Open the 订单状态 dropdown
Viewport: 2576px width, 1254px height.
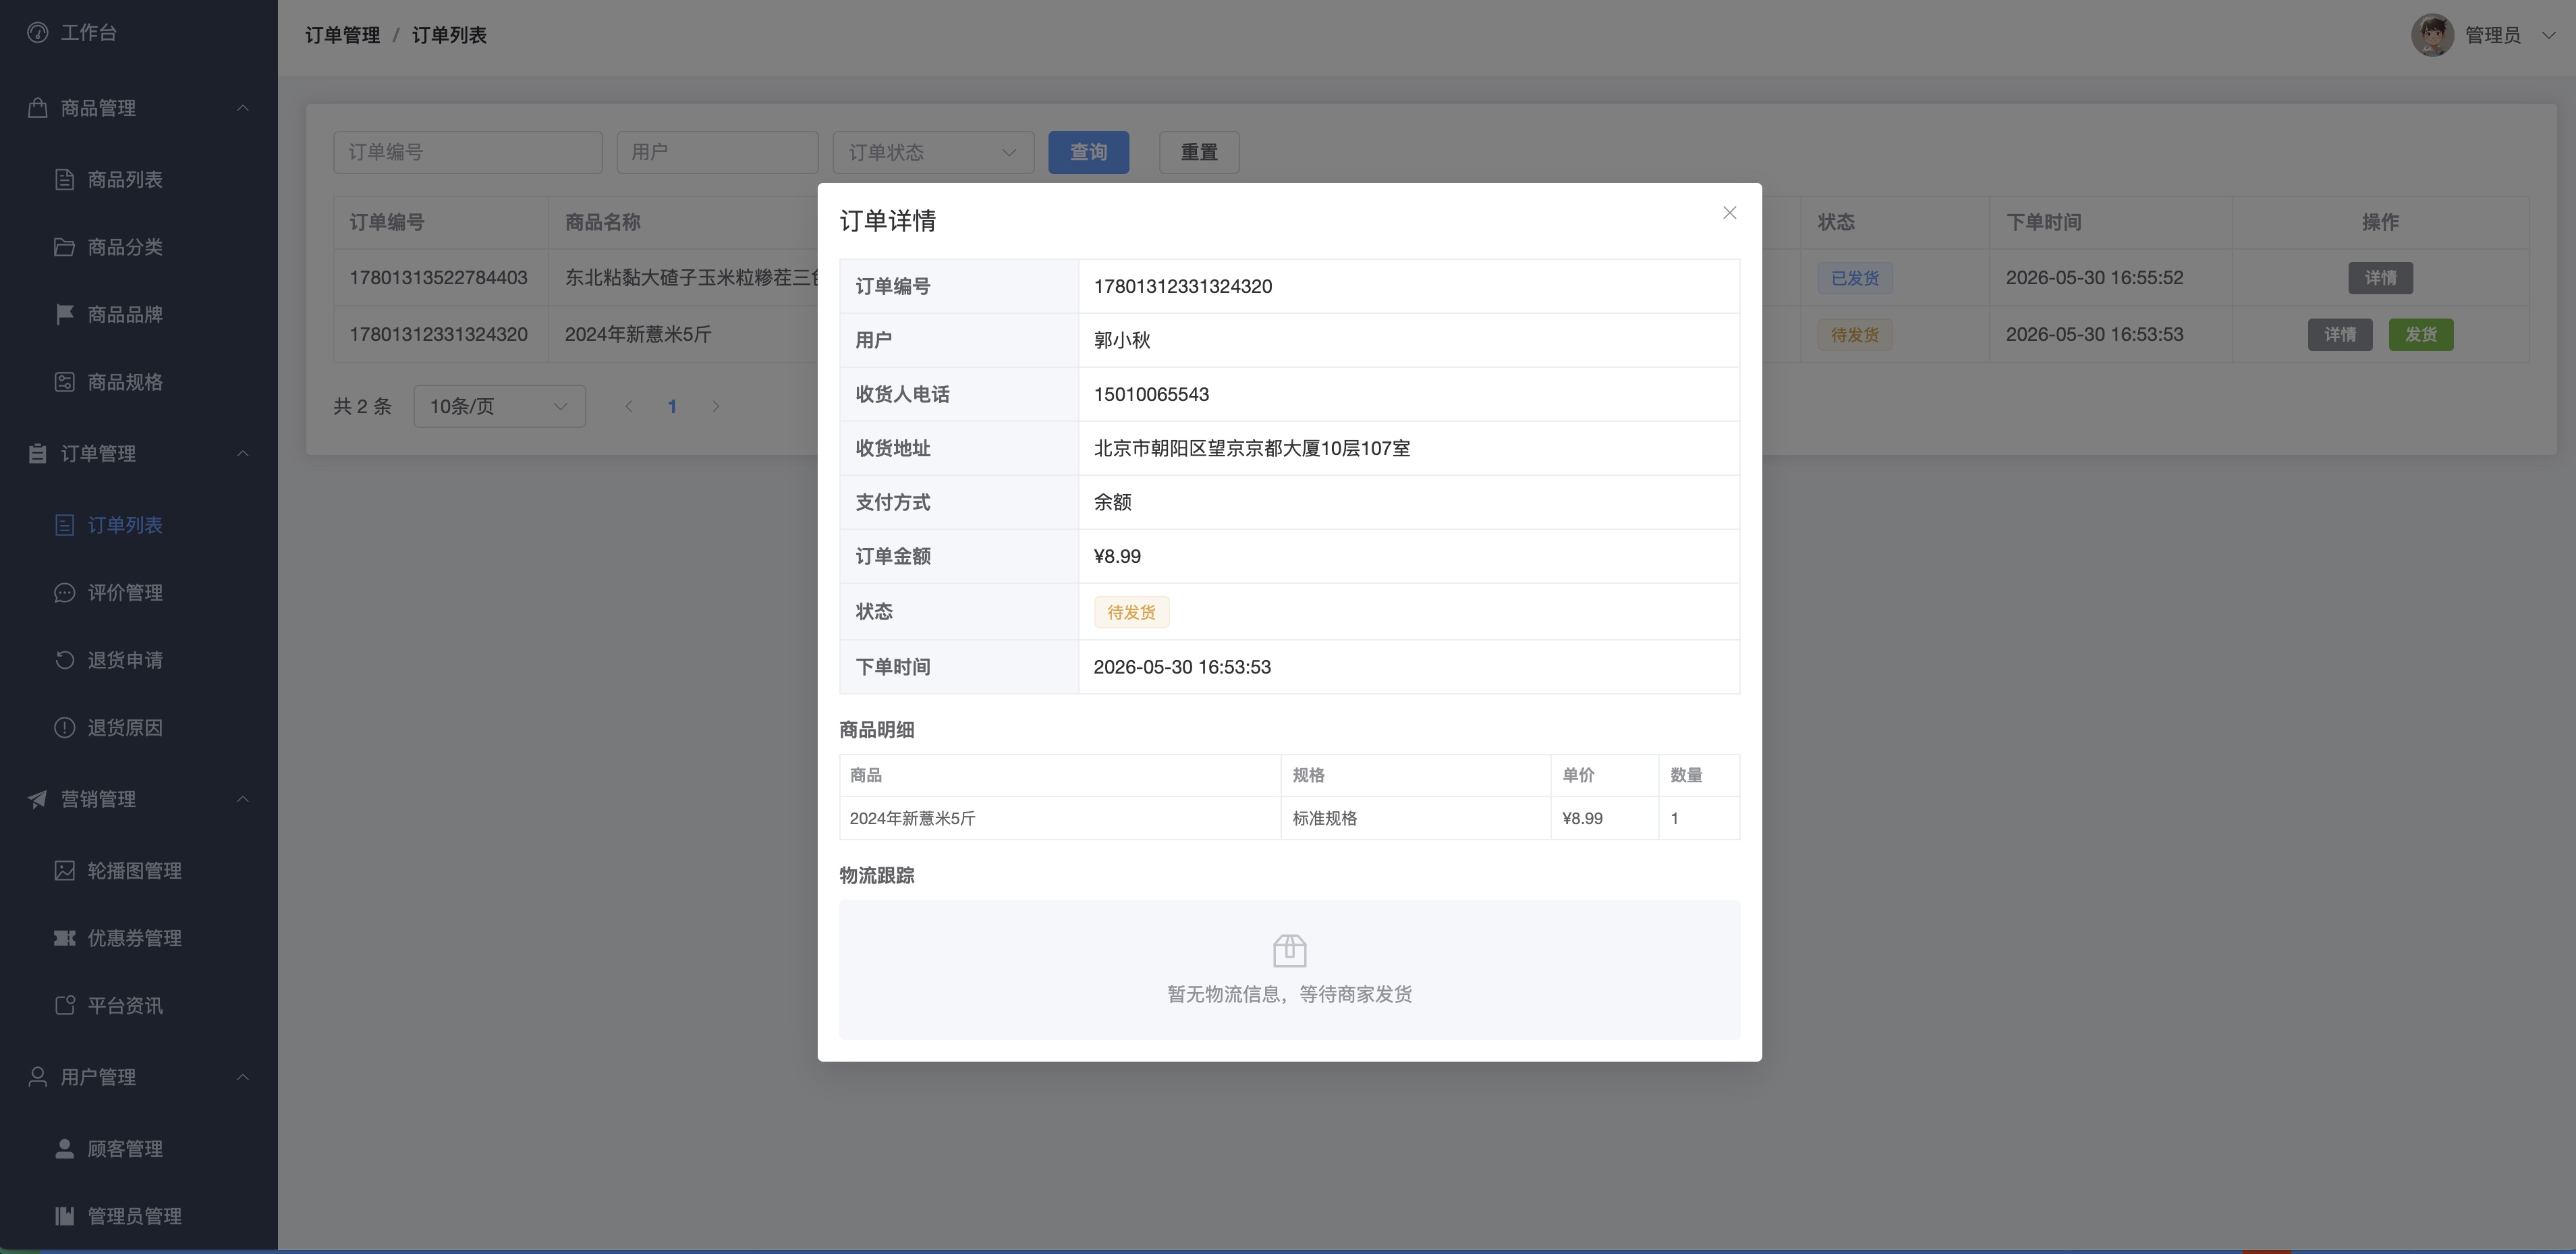[x=933, y=153]
